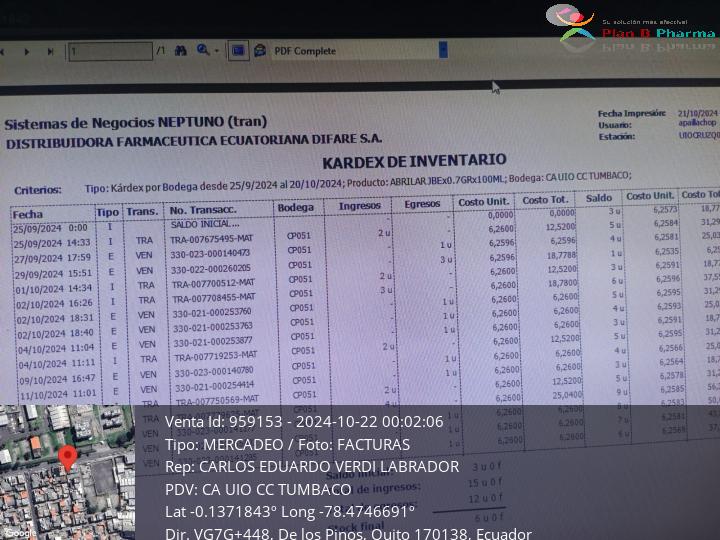Click the date 25/09/2024 14:33
Image resolution: width=720 pixels, height=540 pixels.
(x=52, y=243)
